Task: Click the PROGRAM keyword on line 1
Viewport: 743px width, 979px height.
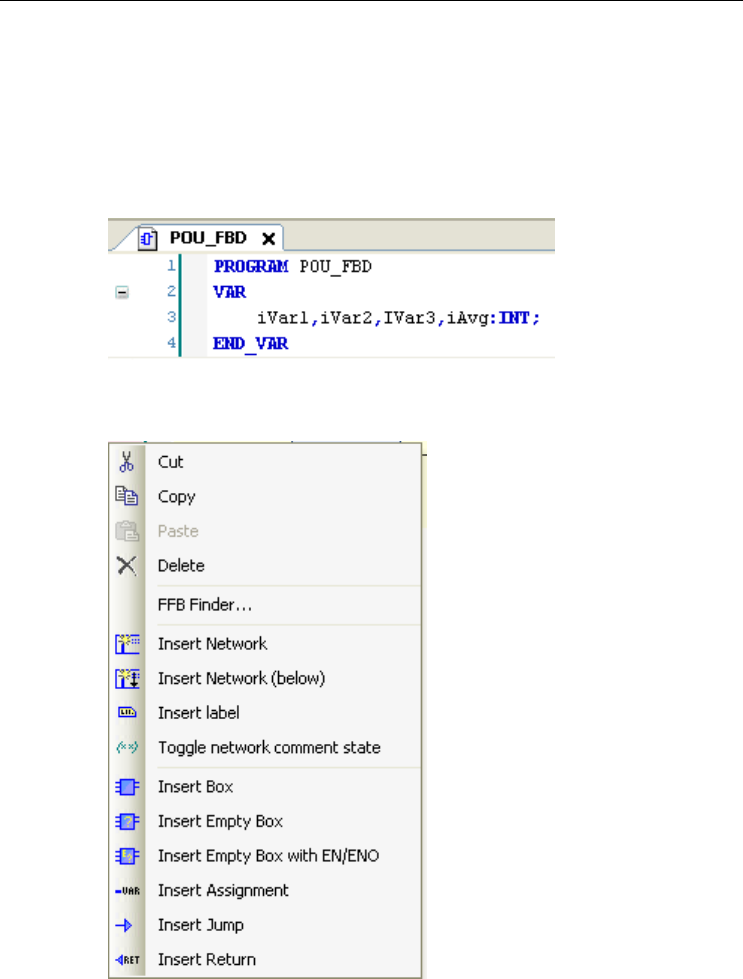Action: (251, 267)
